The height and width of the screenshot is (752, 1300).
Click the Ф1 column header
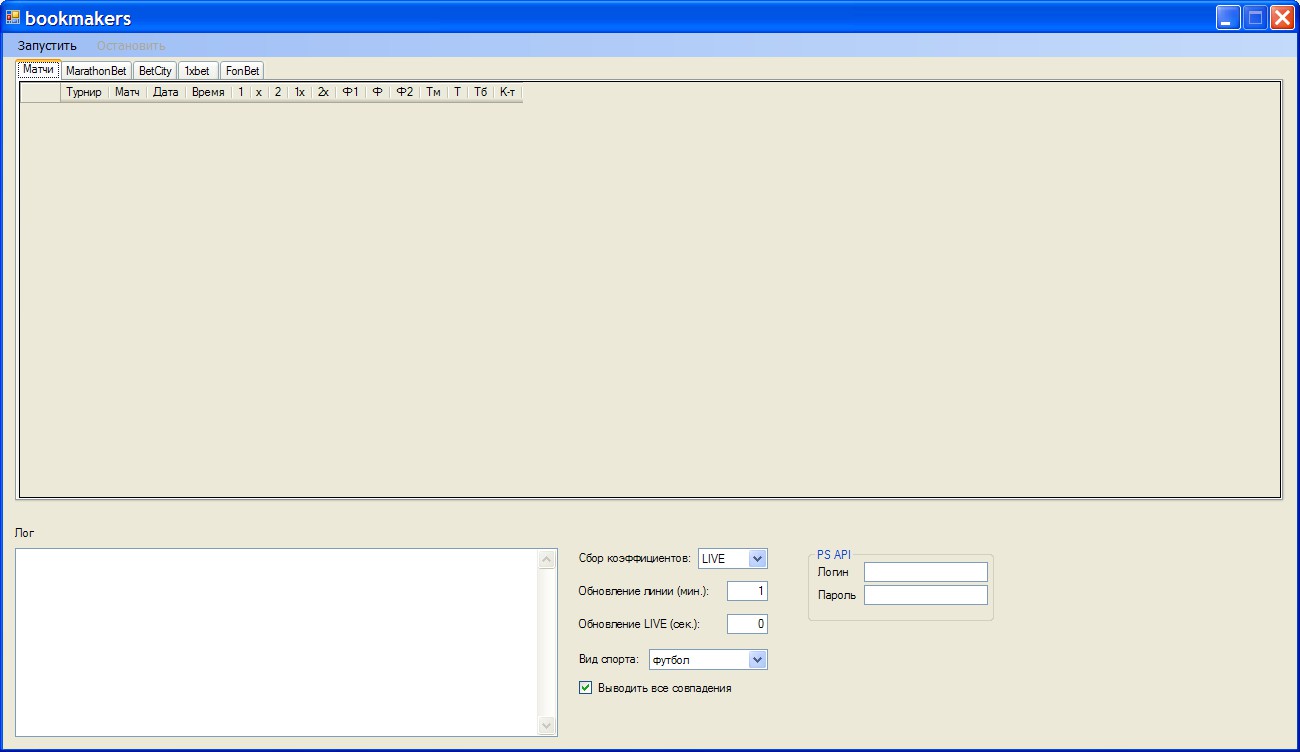(350, 92)
